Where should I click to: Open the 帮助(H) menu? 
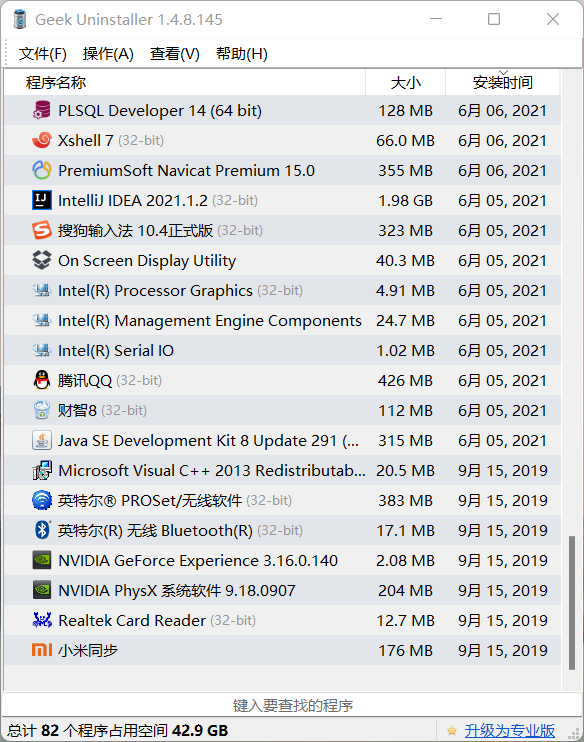[242, 53]
